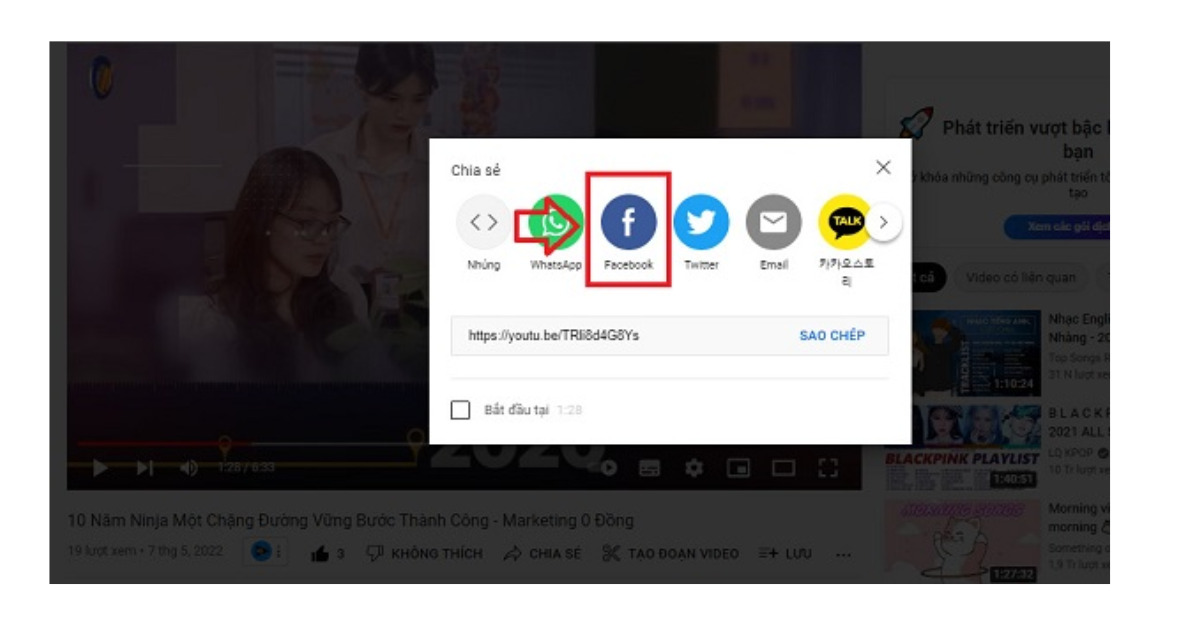Toggle autoplay switch in player
The image size is (1200, 625).
(x=608, y=468)
